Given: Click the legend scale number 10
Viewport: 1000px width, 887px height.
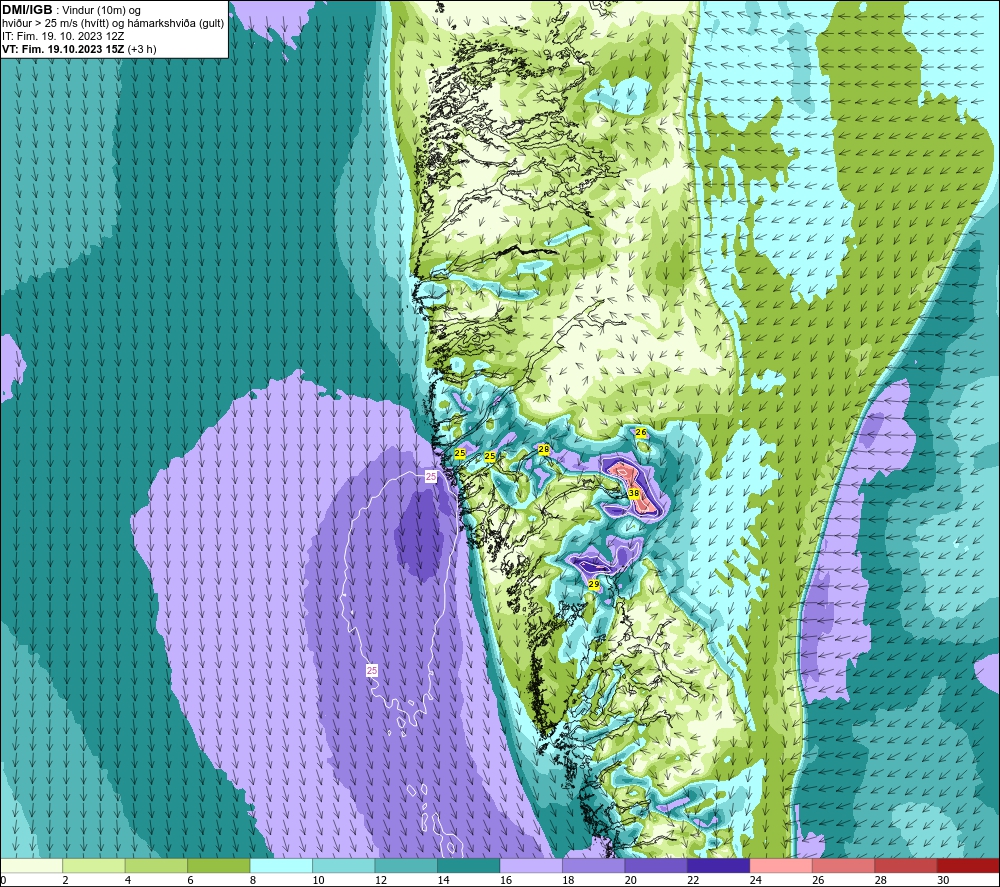Looking at the screenshot, I should point(318,880).
